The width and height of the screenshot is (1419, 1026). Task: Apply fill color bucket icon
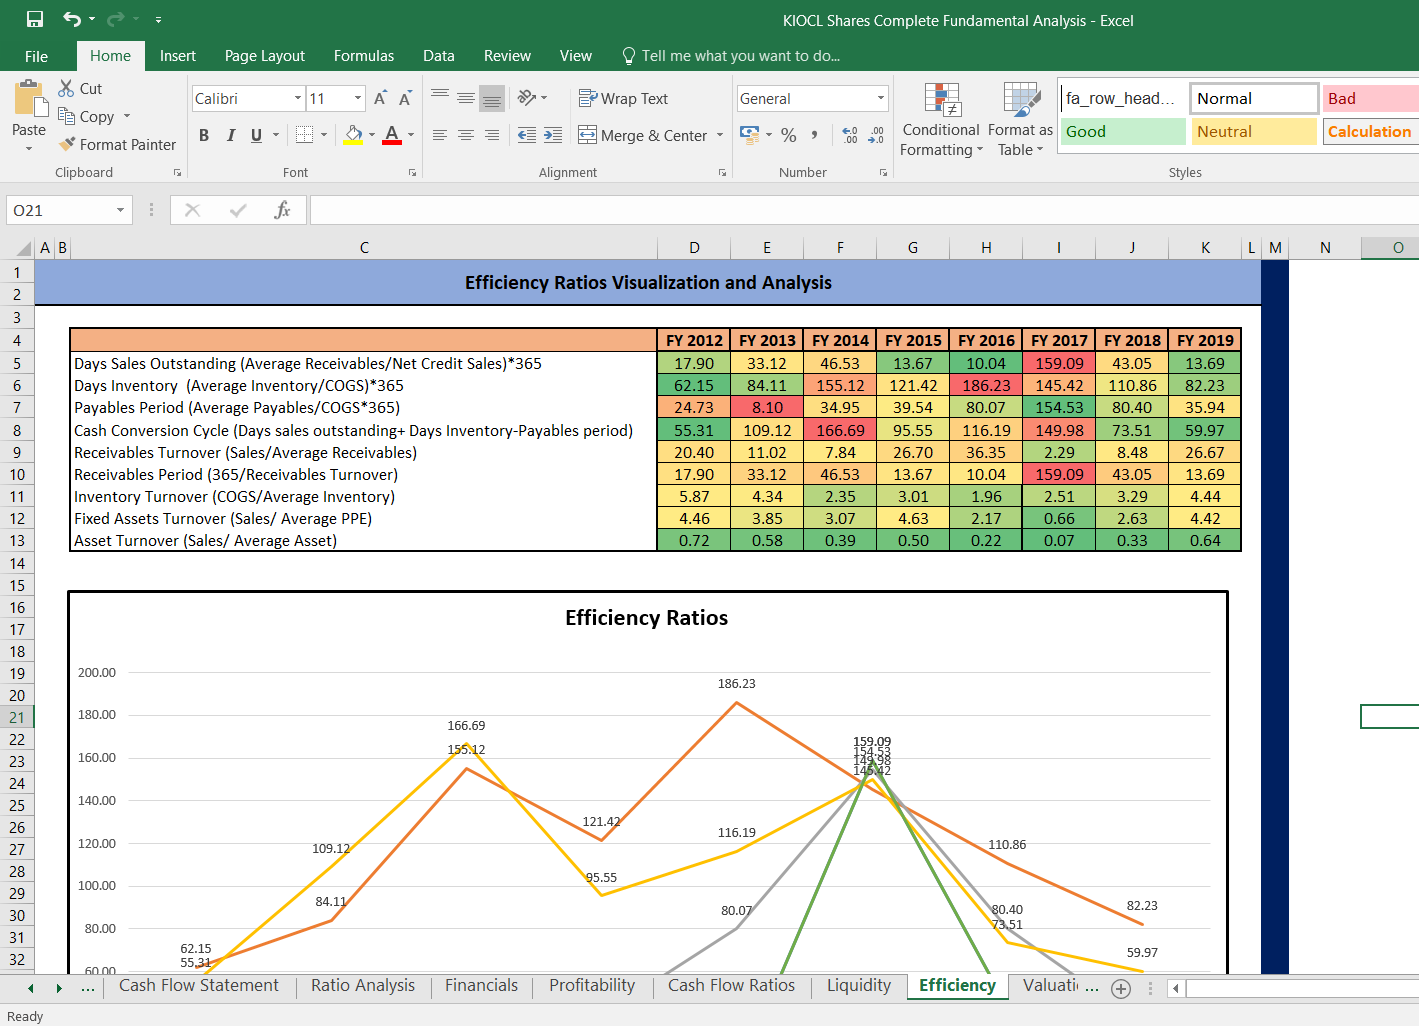(x=353, y=135)
